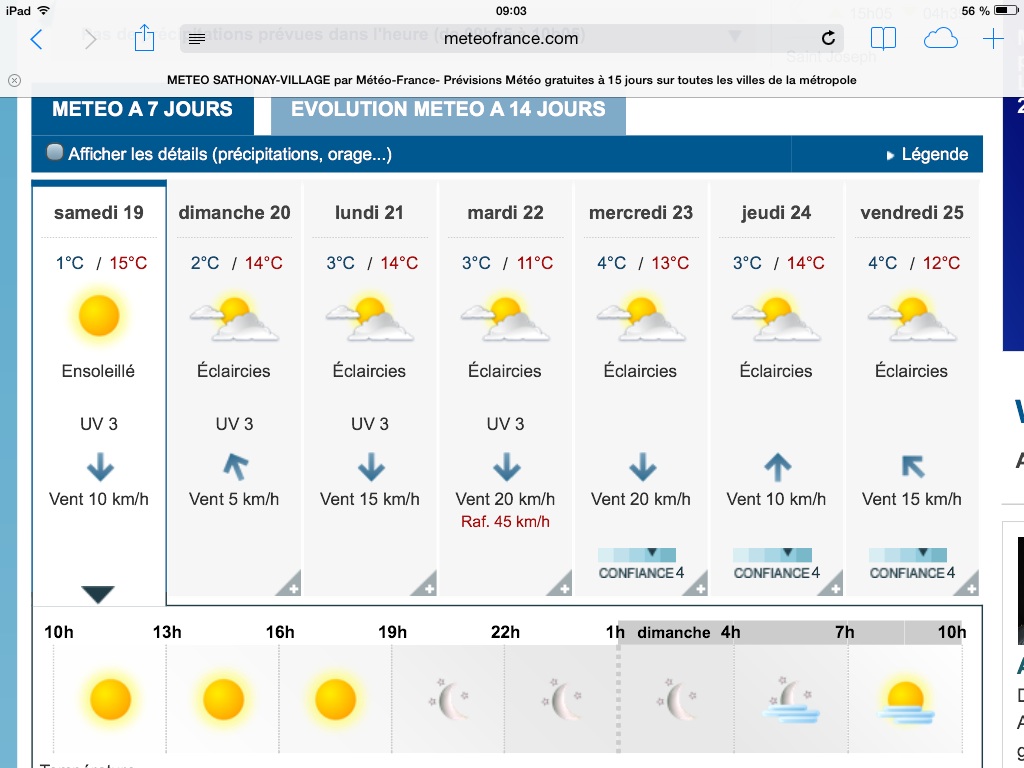Image resolution: width=1024 pixels, height=768 pixels.
Task: Reload the meteofrance.com page
Action: coord(828,39)
